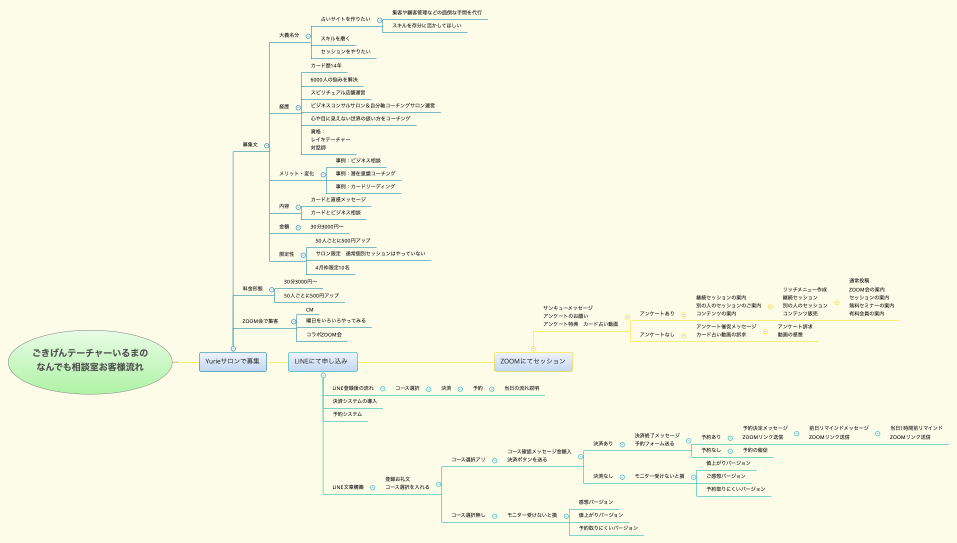This screenshot has height=543, width=957.
Task: Collapse the 'LINE文章構築' branch toggle
Action: [371, 487]
